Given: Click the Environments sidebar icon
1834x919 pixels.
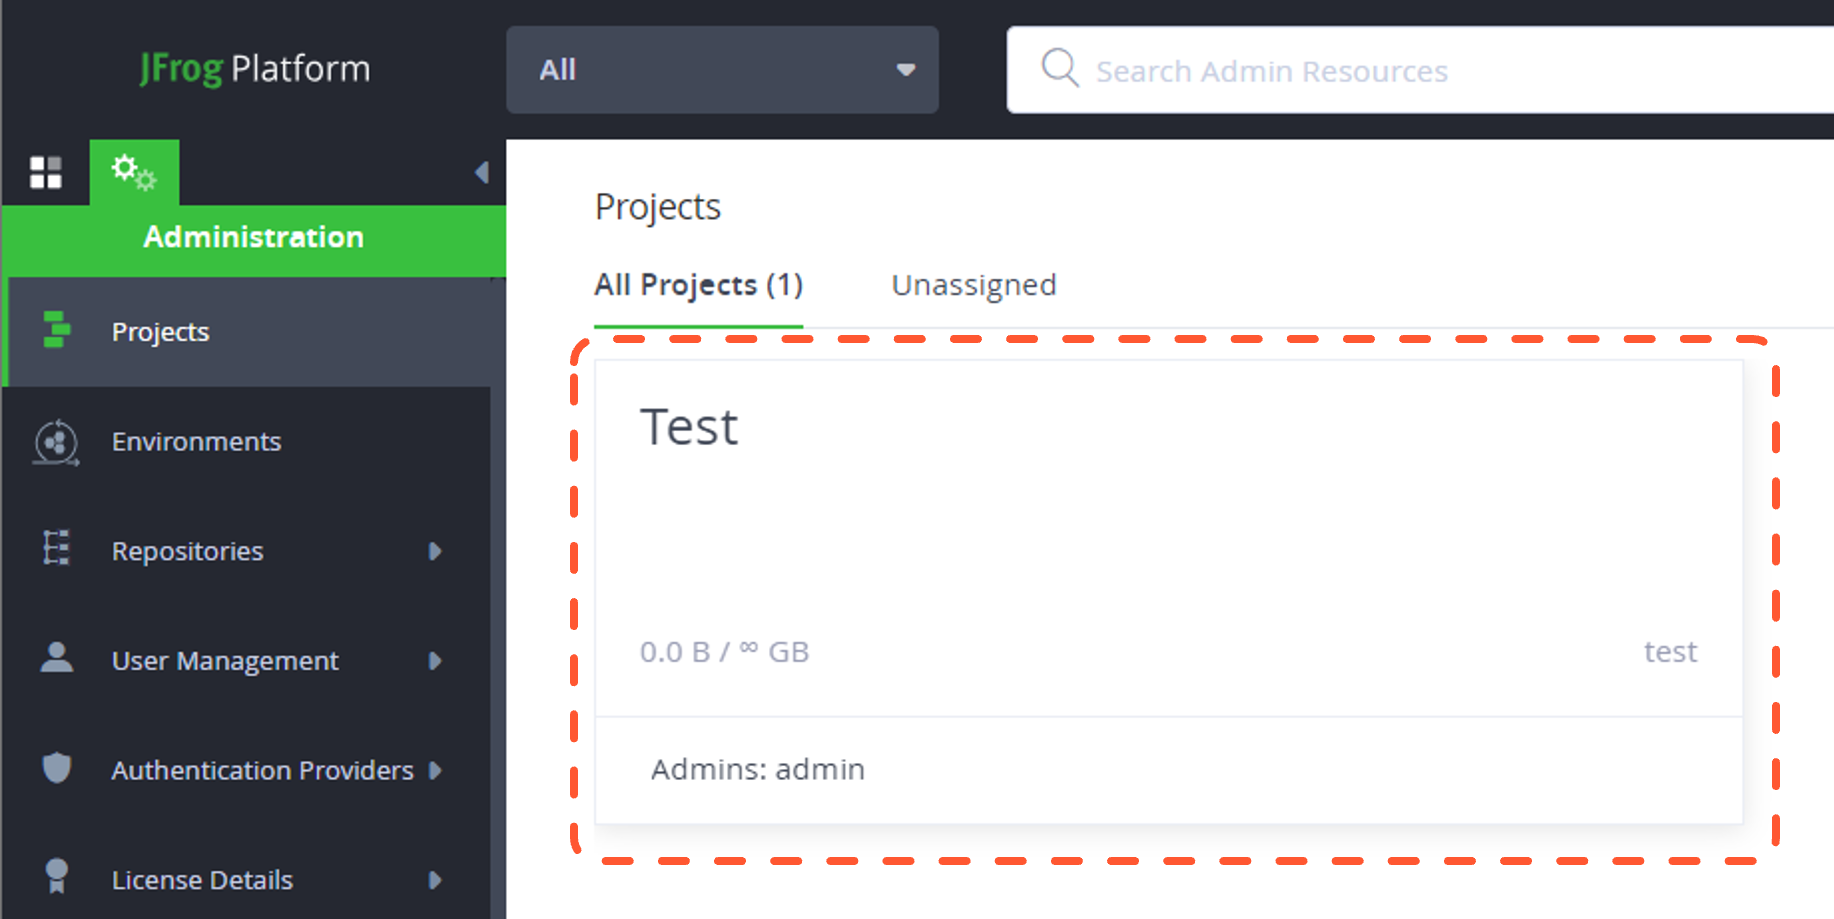Looking at the screenshot, I should click(x=56, y=442).
